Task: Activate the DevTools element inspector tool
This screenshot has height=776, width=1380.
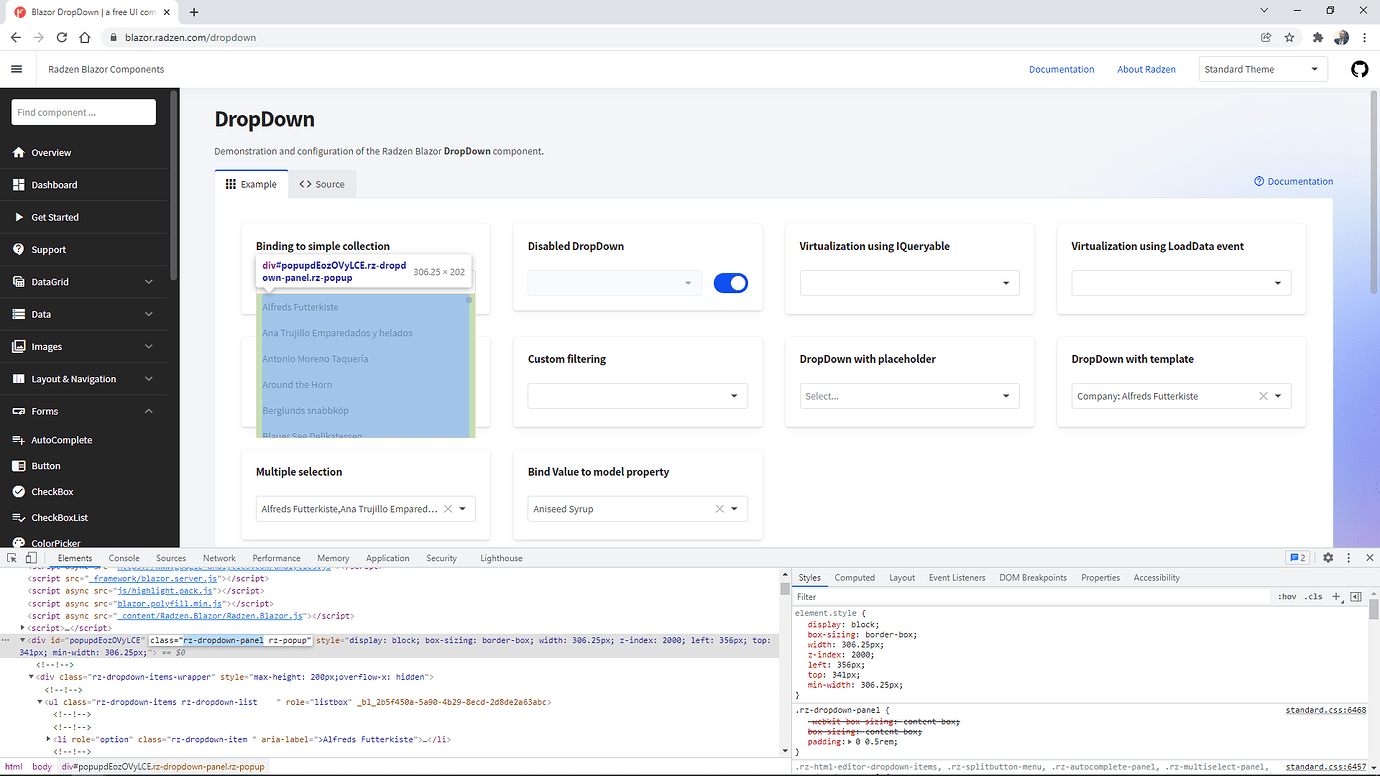Action: coord(11,558)
